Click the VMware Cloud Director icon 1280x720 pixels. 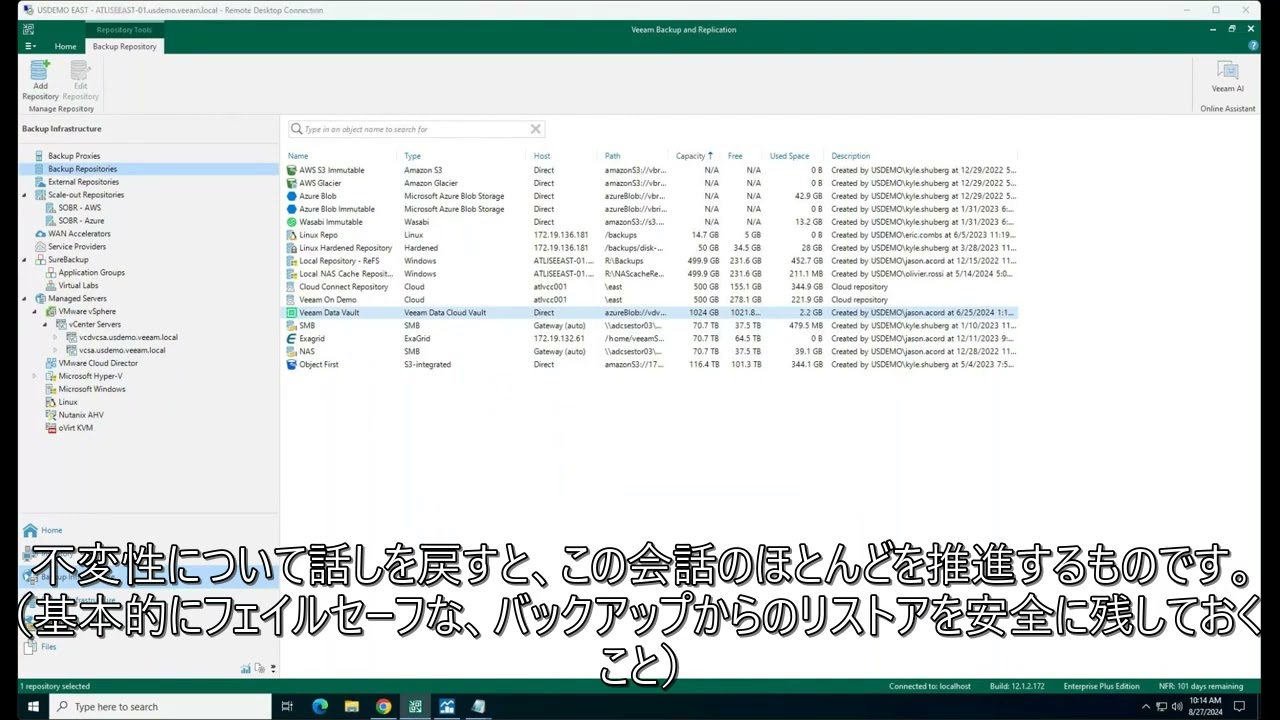[x=50, y=363]
